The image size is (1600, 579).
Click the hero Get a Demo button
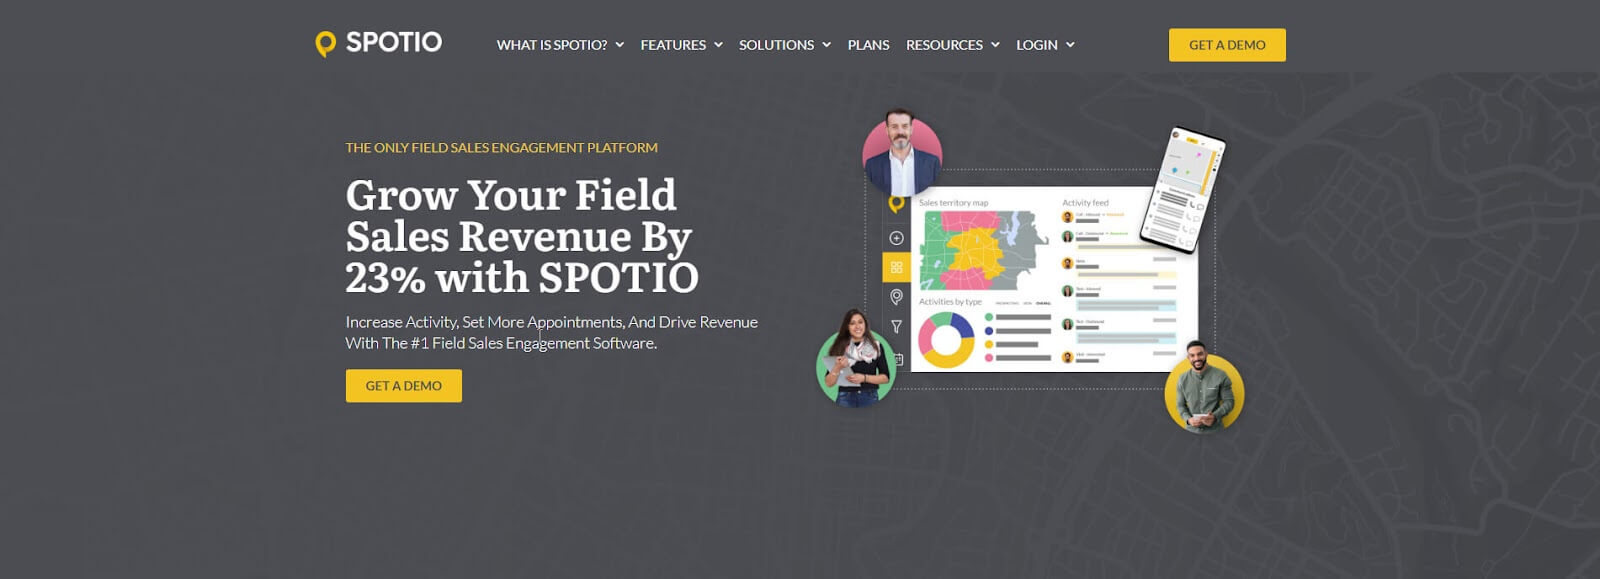tap(404, 386)
